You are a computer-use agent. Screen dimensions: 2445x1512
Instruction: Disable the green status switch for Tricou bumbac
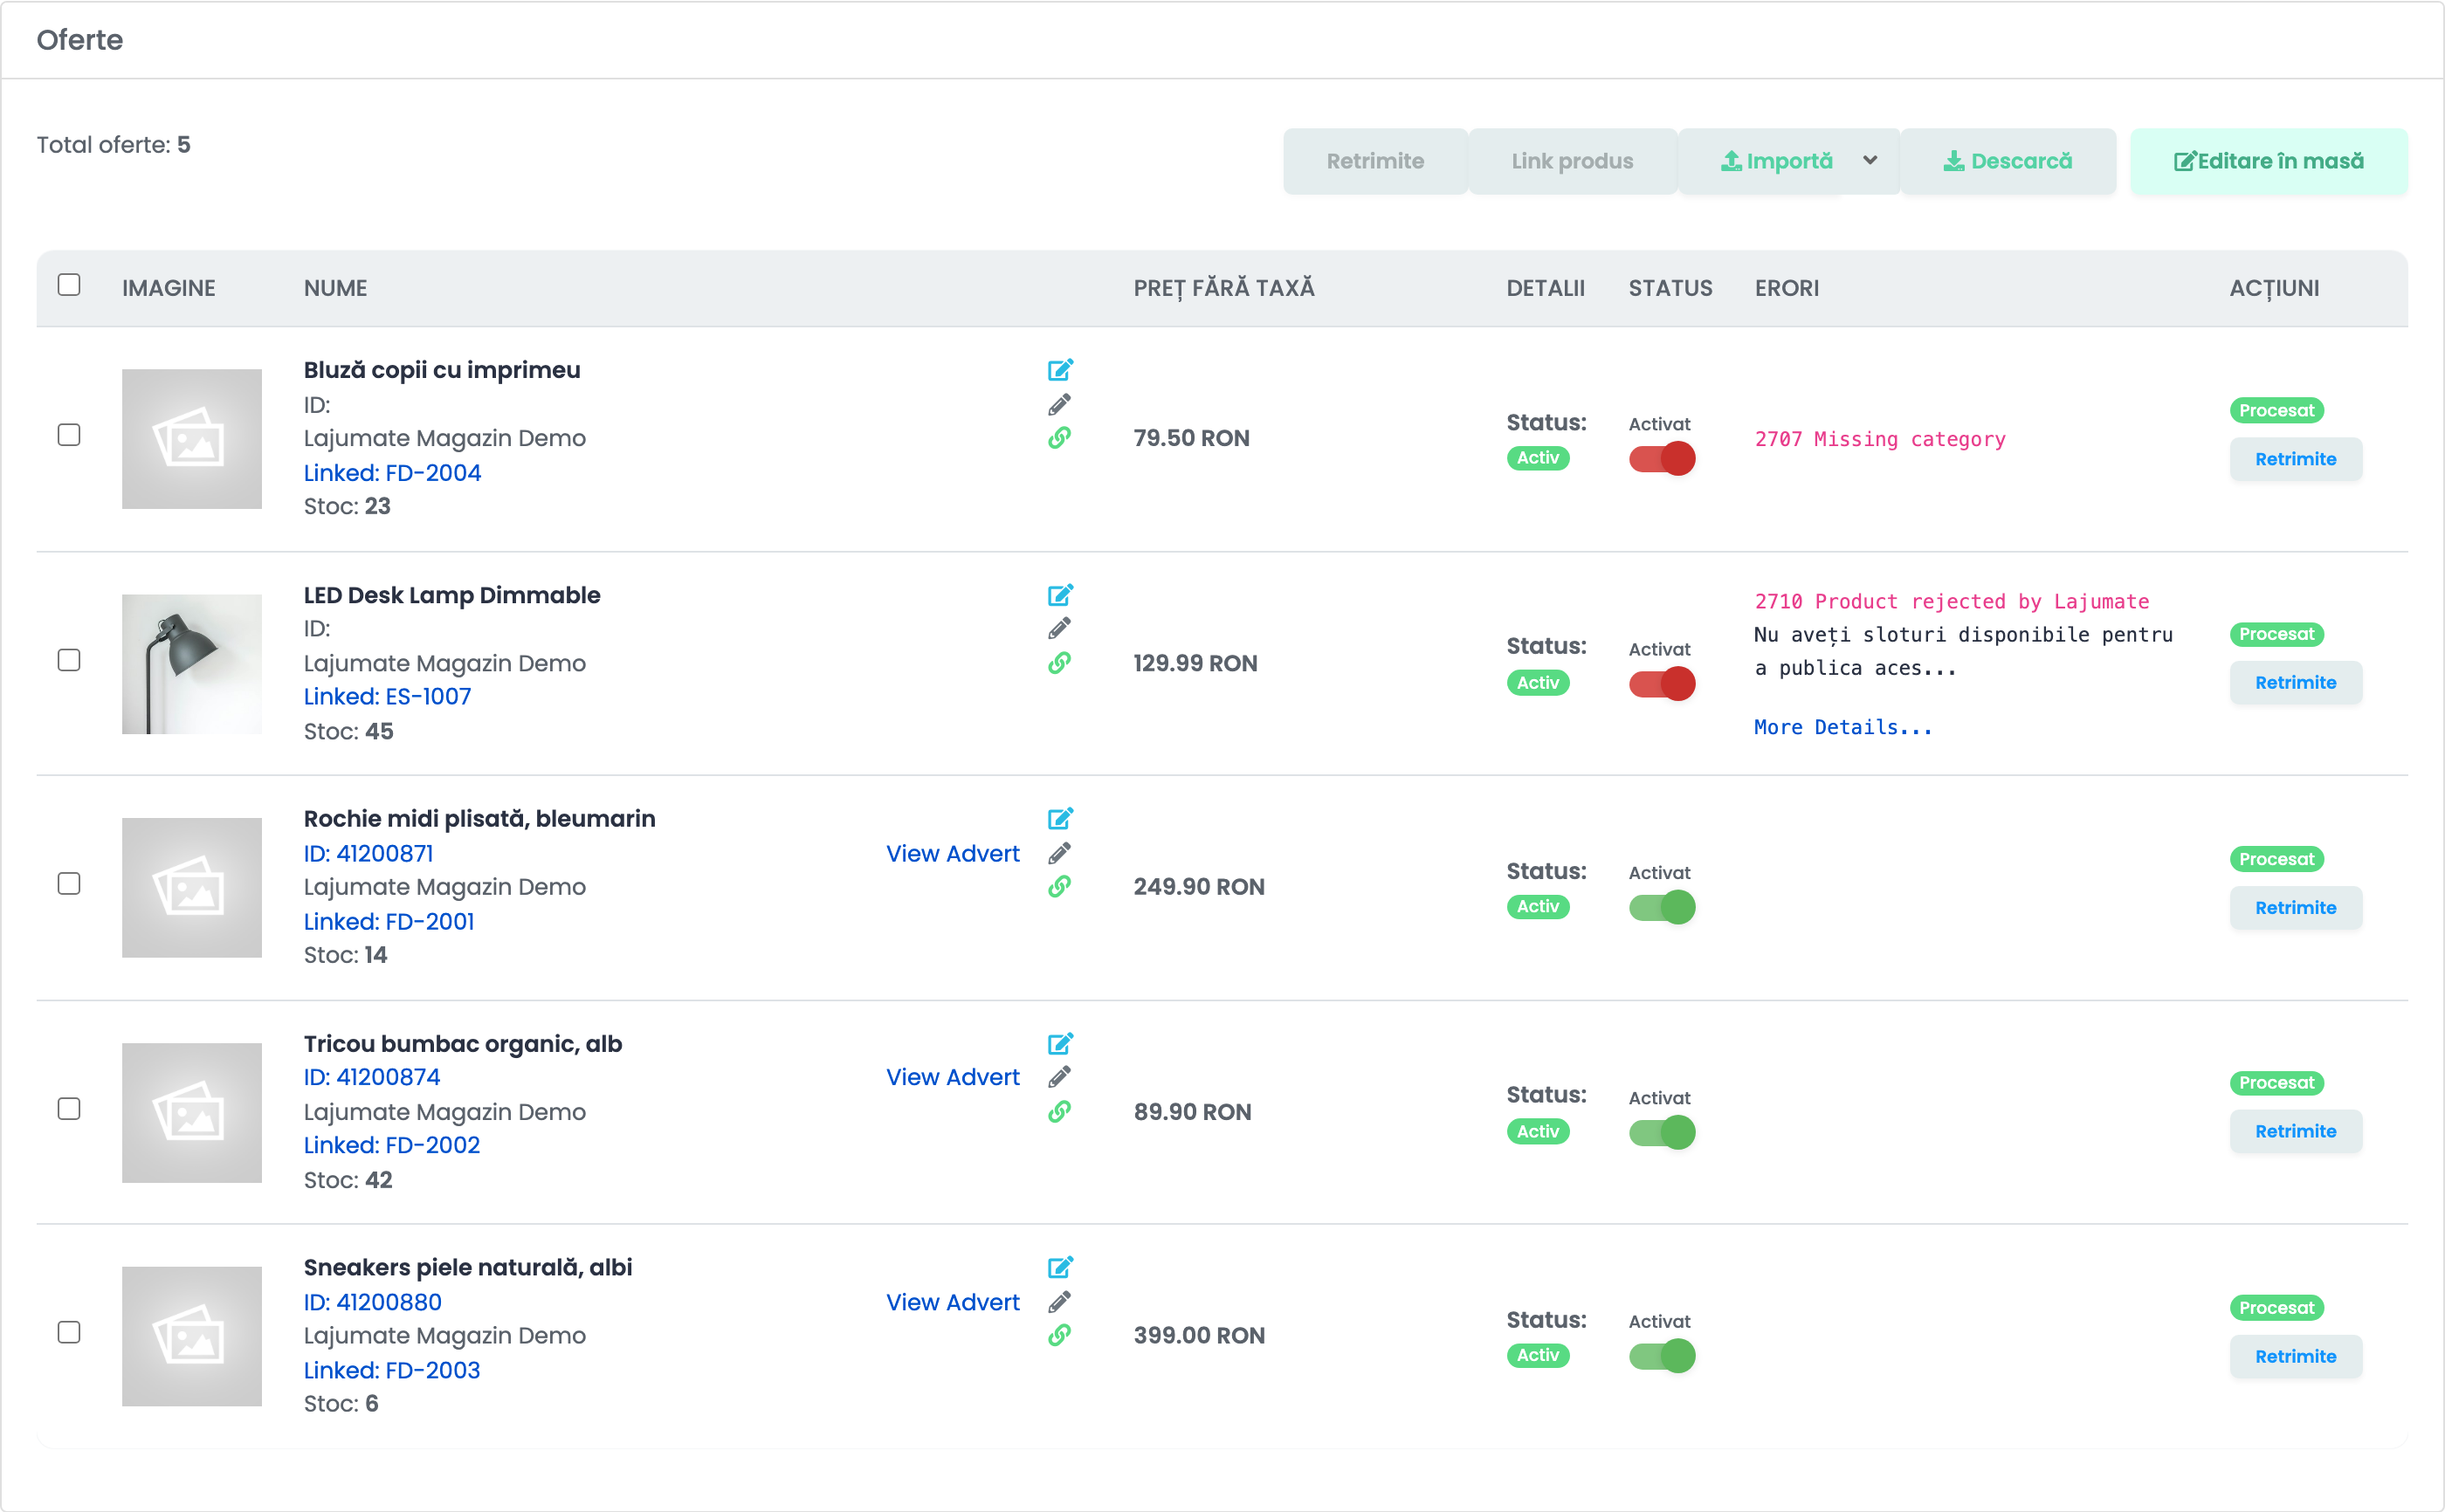pos(1661,1133)
